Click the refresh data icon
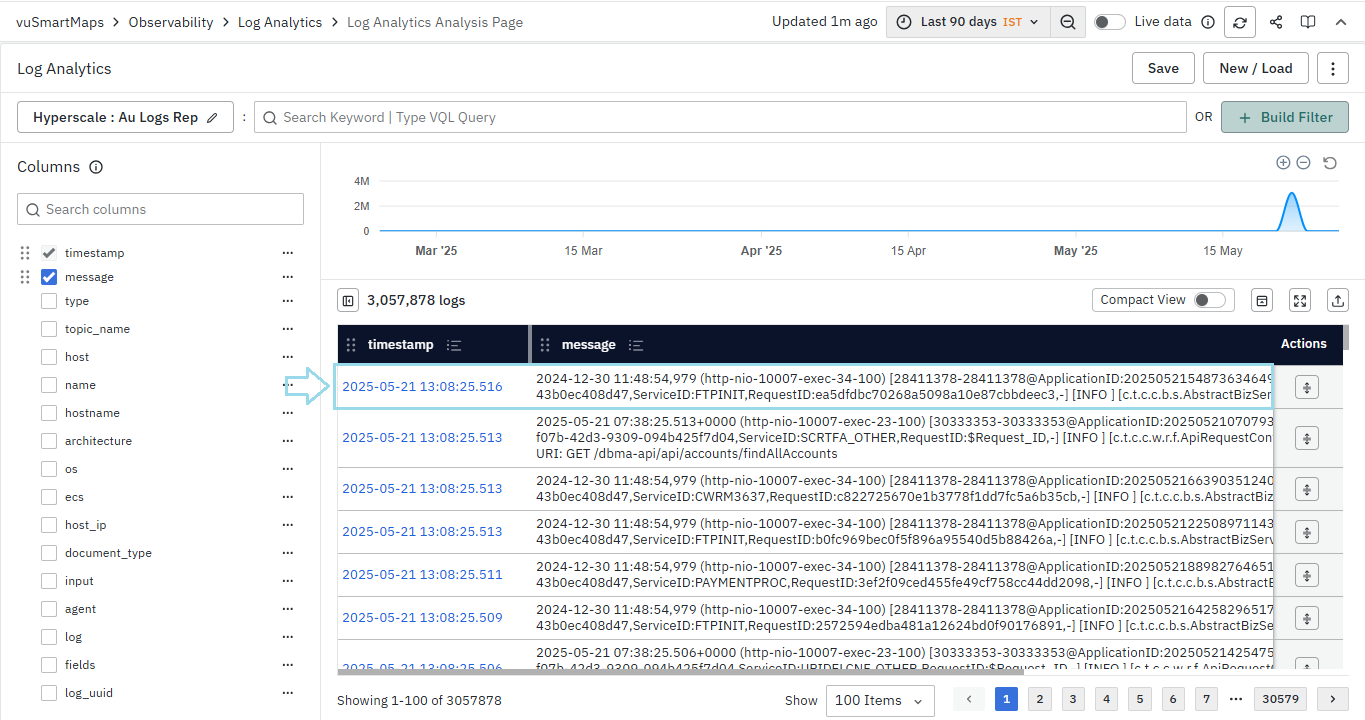The image size is (1365, 720). 1239,21
